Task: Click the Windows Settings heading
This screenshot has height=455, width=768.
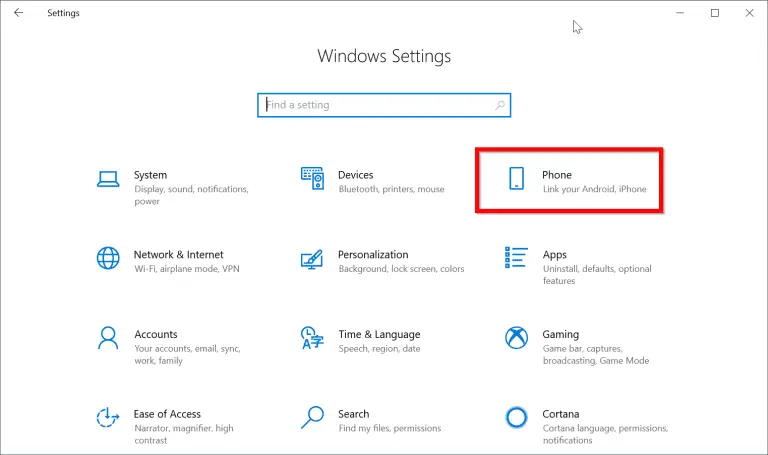Action: point(384,56)
